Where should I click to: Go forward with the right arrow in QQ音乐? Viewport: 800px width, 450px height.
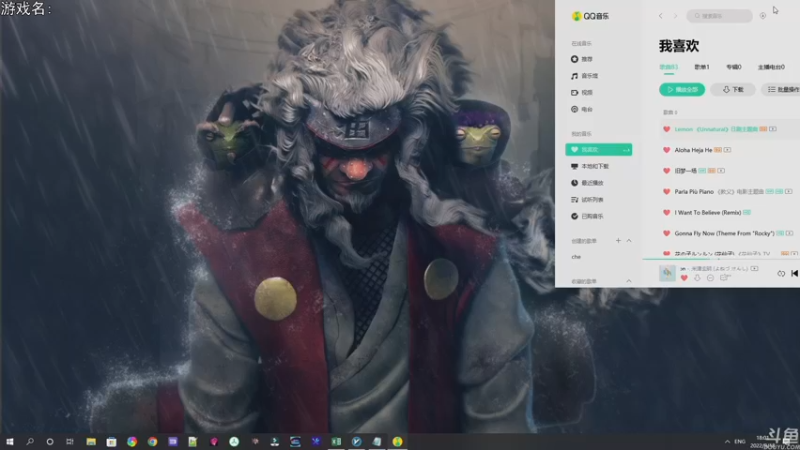click(x=675, y=16)
